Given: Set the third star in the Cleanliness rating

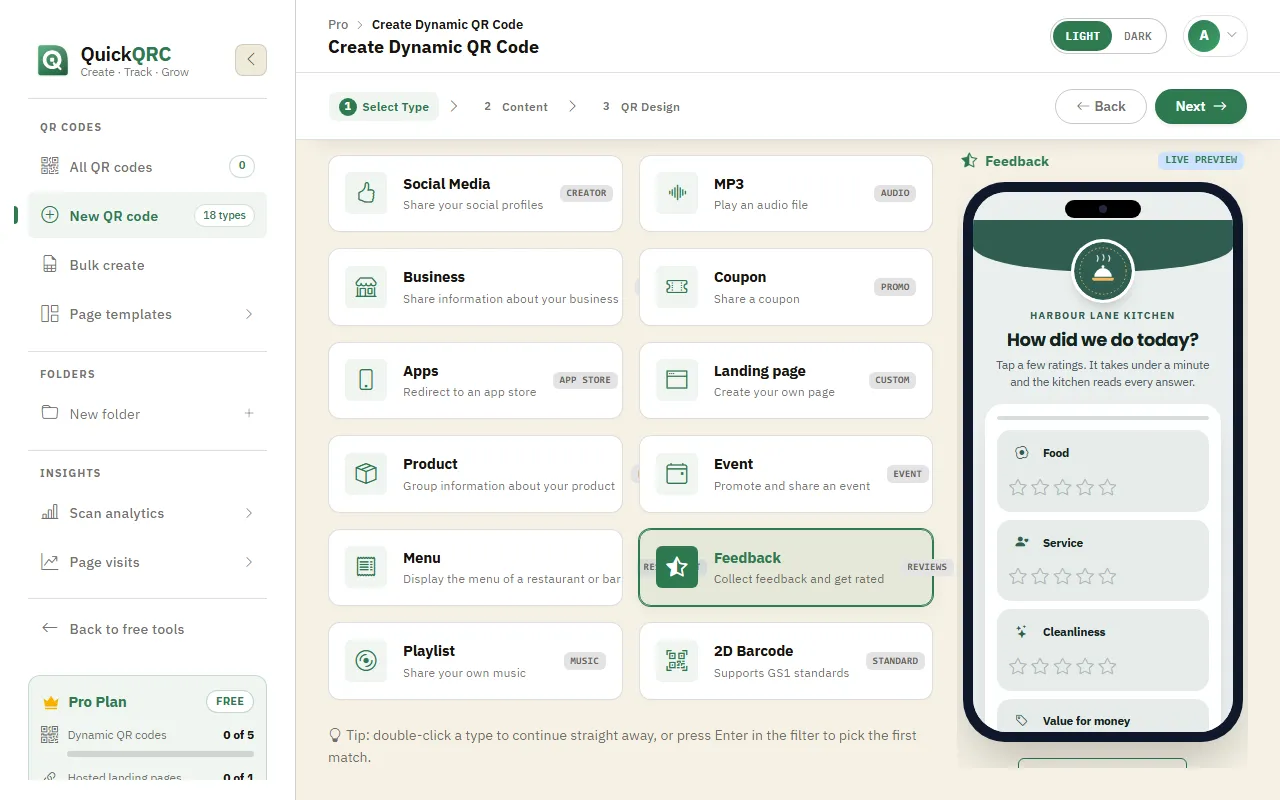Looking at the screenshot, I should (x=1062, y=666).
